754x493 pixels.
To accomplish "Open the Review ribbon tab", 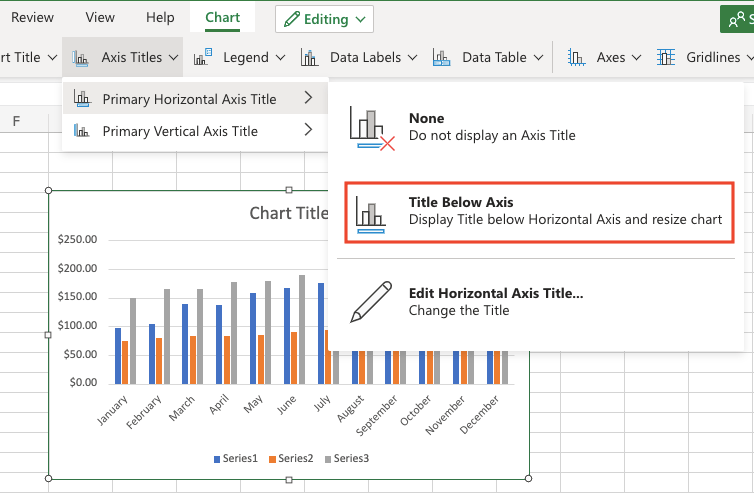I will pos(32,17).
